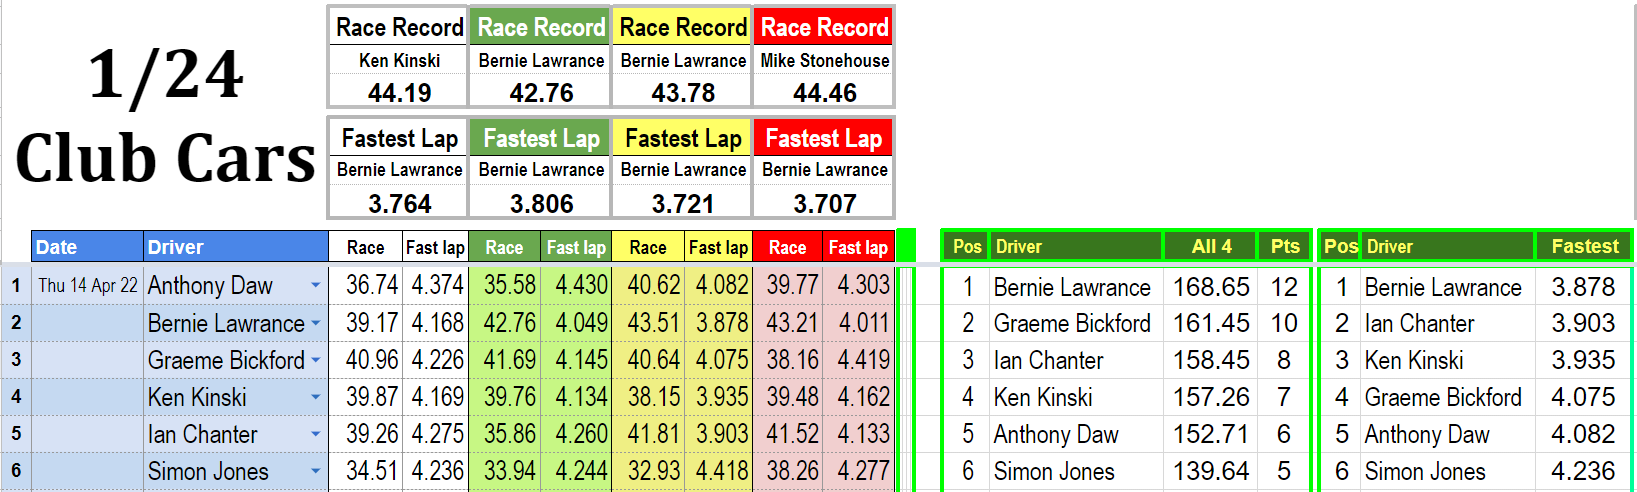Click the Pts column header
The width and height of the screenshot is (1637, 492).
pos(1285,246)
